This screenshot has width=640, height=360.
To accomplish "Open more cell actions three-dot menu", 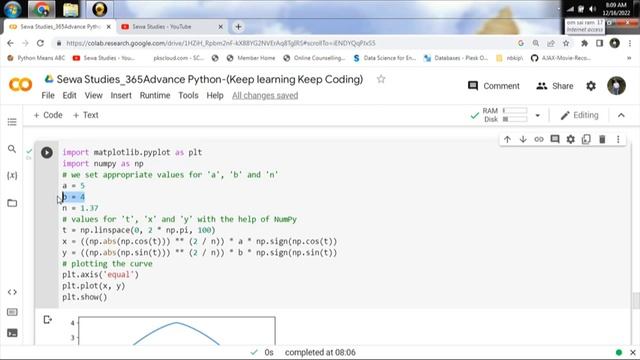I will (x=618, y=139).
